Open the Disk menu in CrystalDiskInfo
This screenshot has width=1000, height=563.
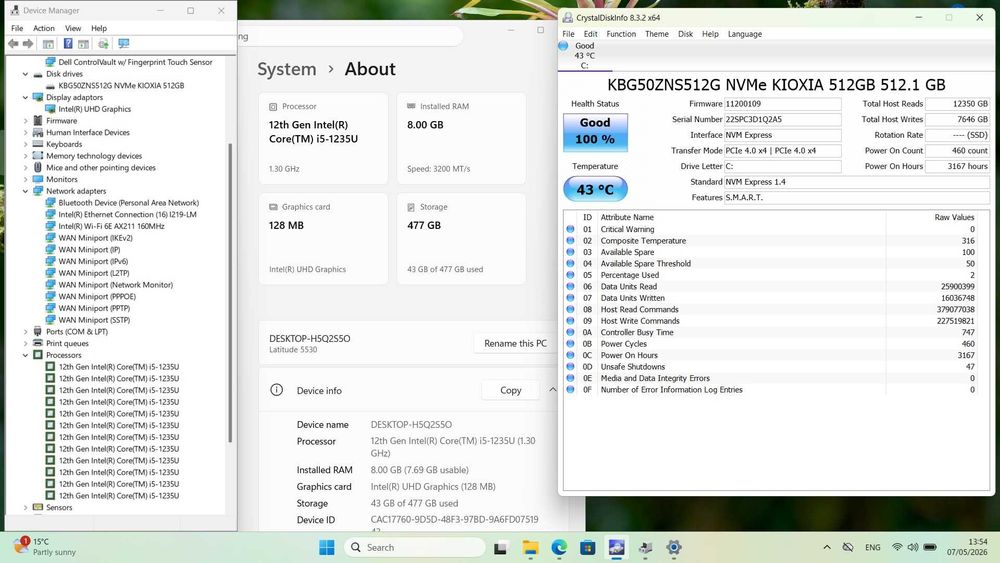(x=685, y=34)
